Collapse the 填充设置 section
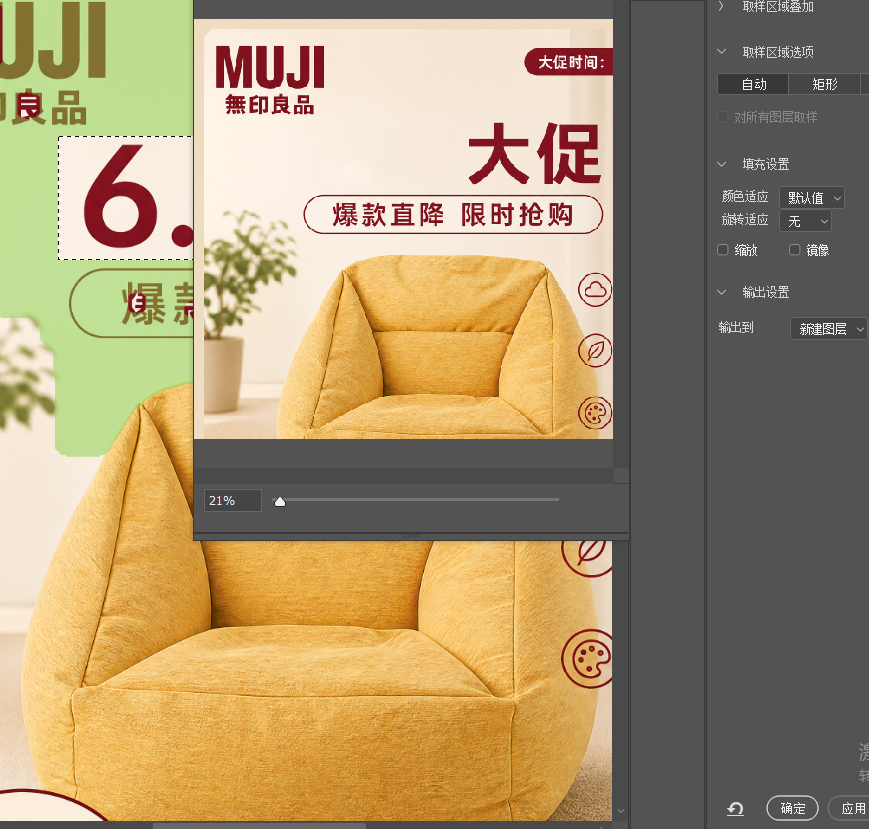869x829 pixels. [x=722, y=164]
